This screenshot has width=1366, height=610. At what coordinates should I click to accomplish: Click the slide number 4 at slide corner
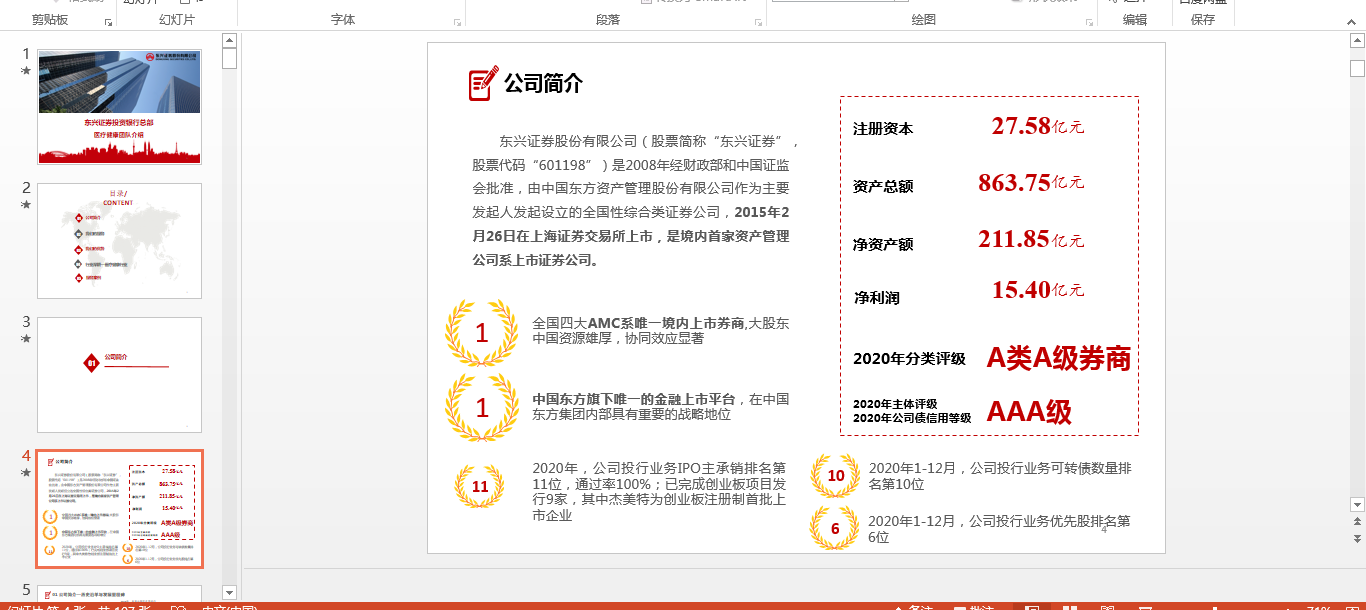click(1104, 530)
